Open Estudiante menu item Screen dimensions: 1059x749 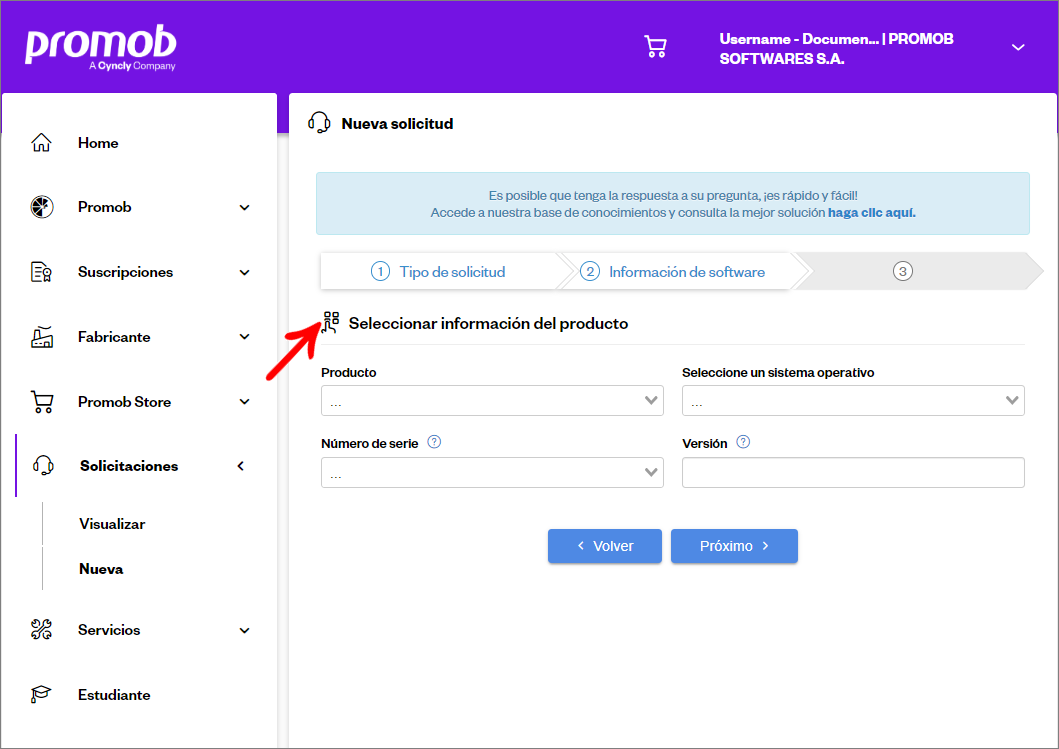click(114, 695)
